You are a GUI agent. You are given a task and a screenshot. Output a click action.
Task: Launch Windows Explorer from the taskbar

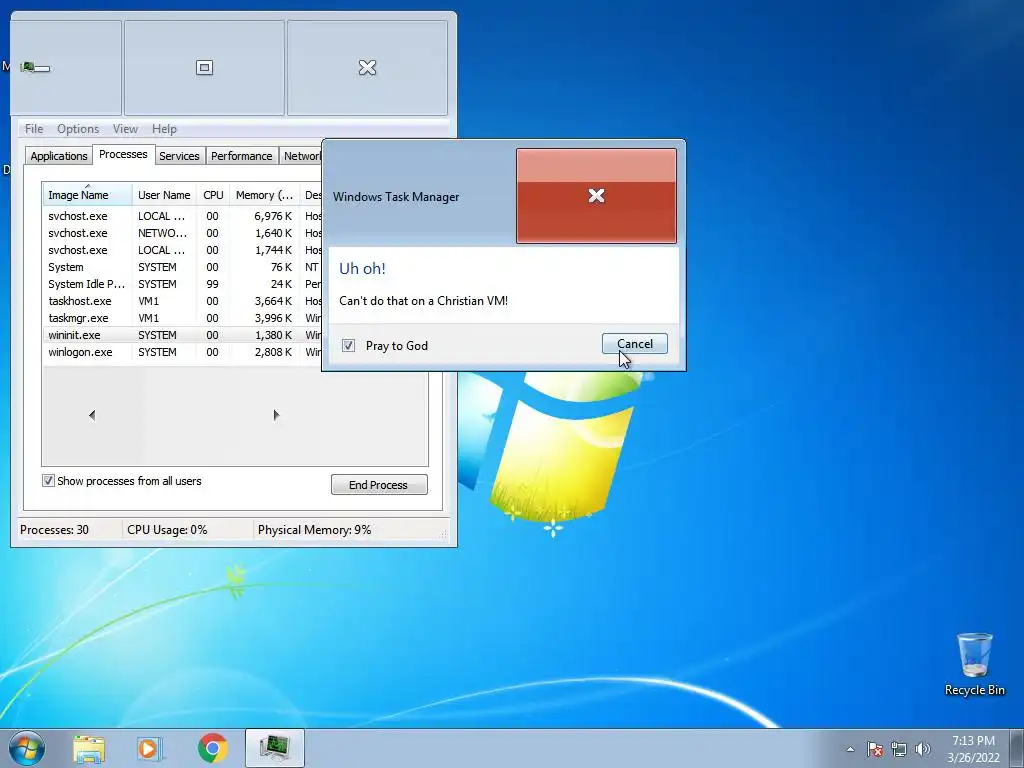click(89, 749)
